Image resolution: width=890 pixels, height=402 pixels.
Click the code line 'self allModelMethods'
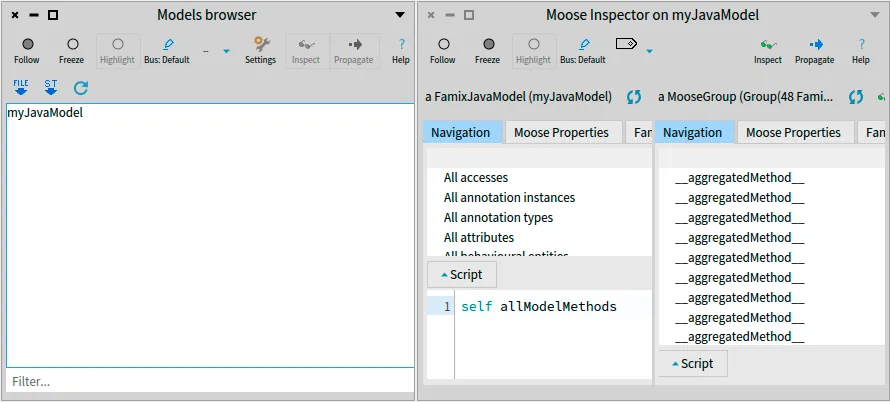click(x=539, y=307)
